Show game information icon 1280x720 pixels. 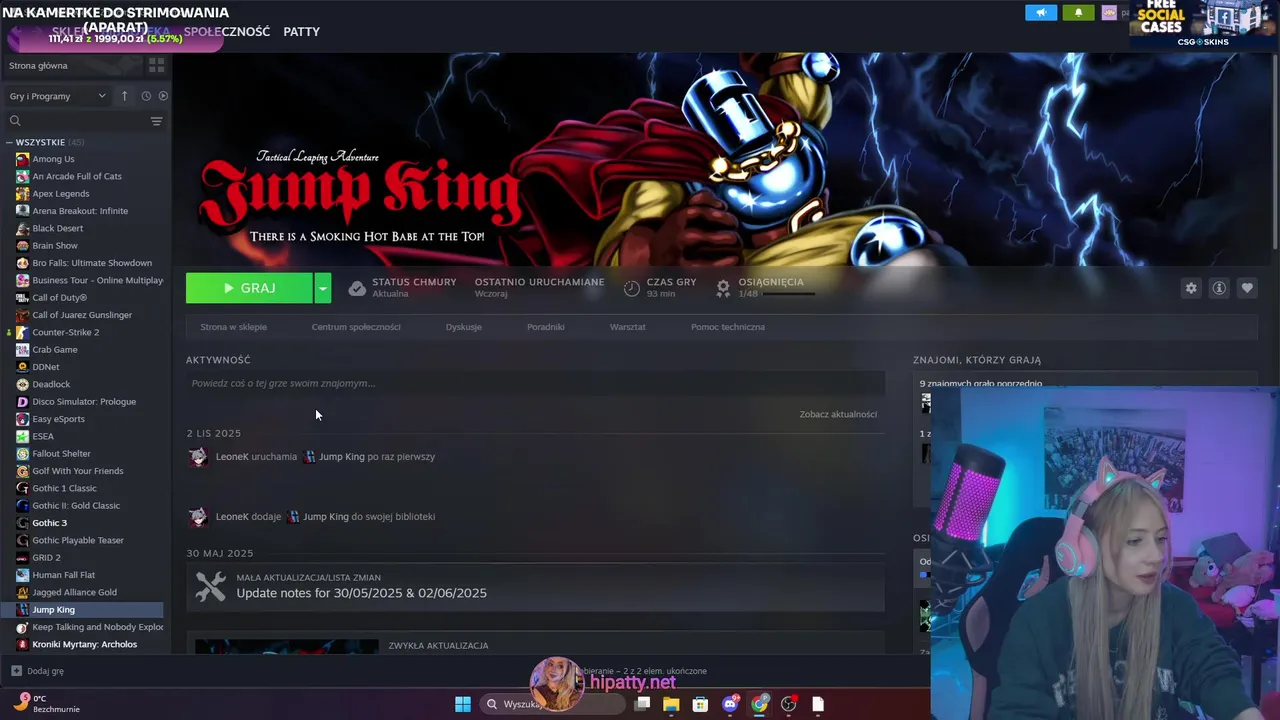pos(1219,288)
